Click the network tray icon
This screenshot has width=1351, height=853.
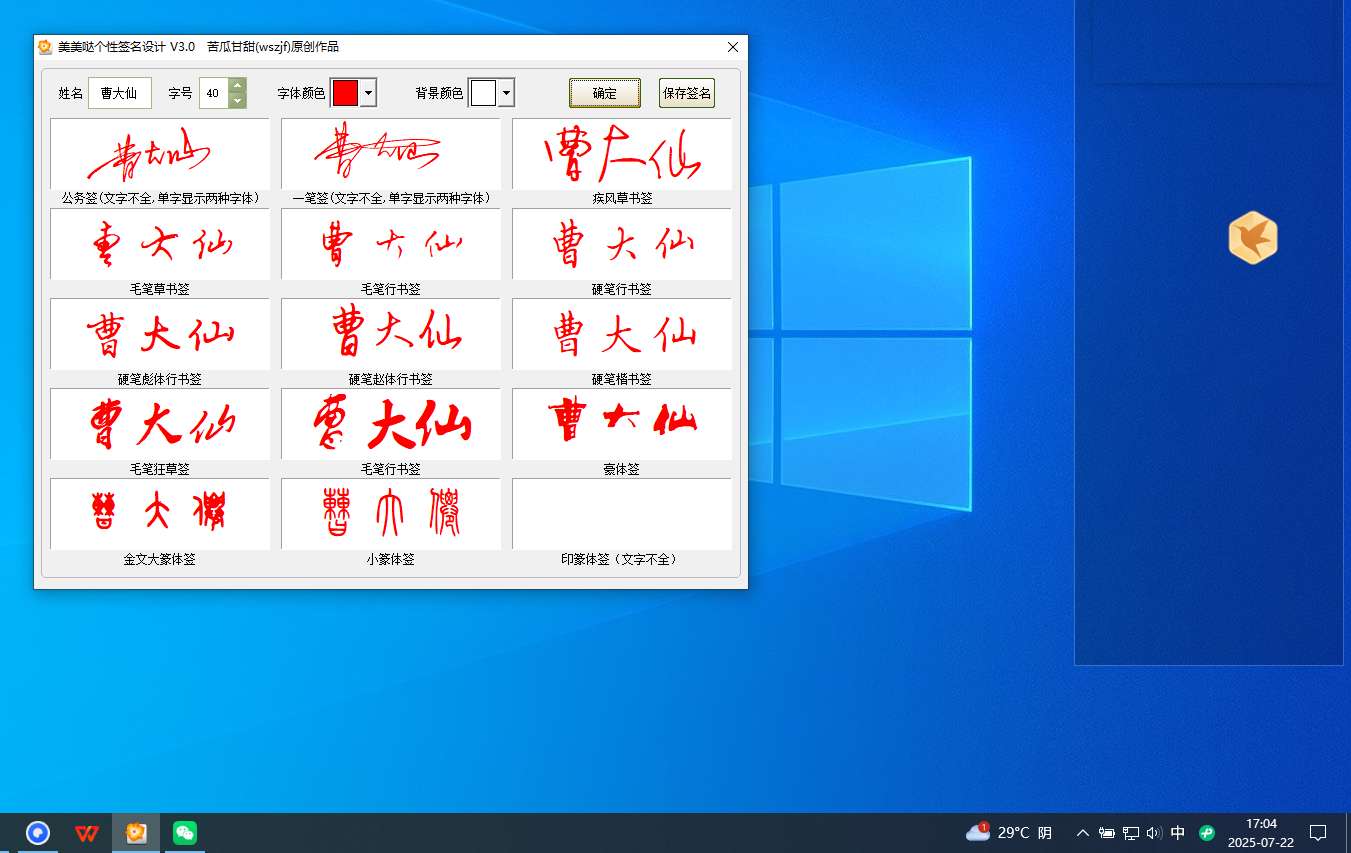coord(1131,832)
